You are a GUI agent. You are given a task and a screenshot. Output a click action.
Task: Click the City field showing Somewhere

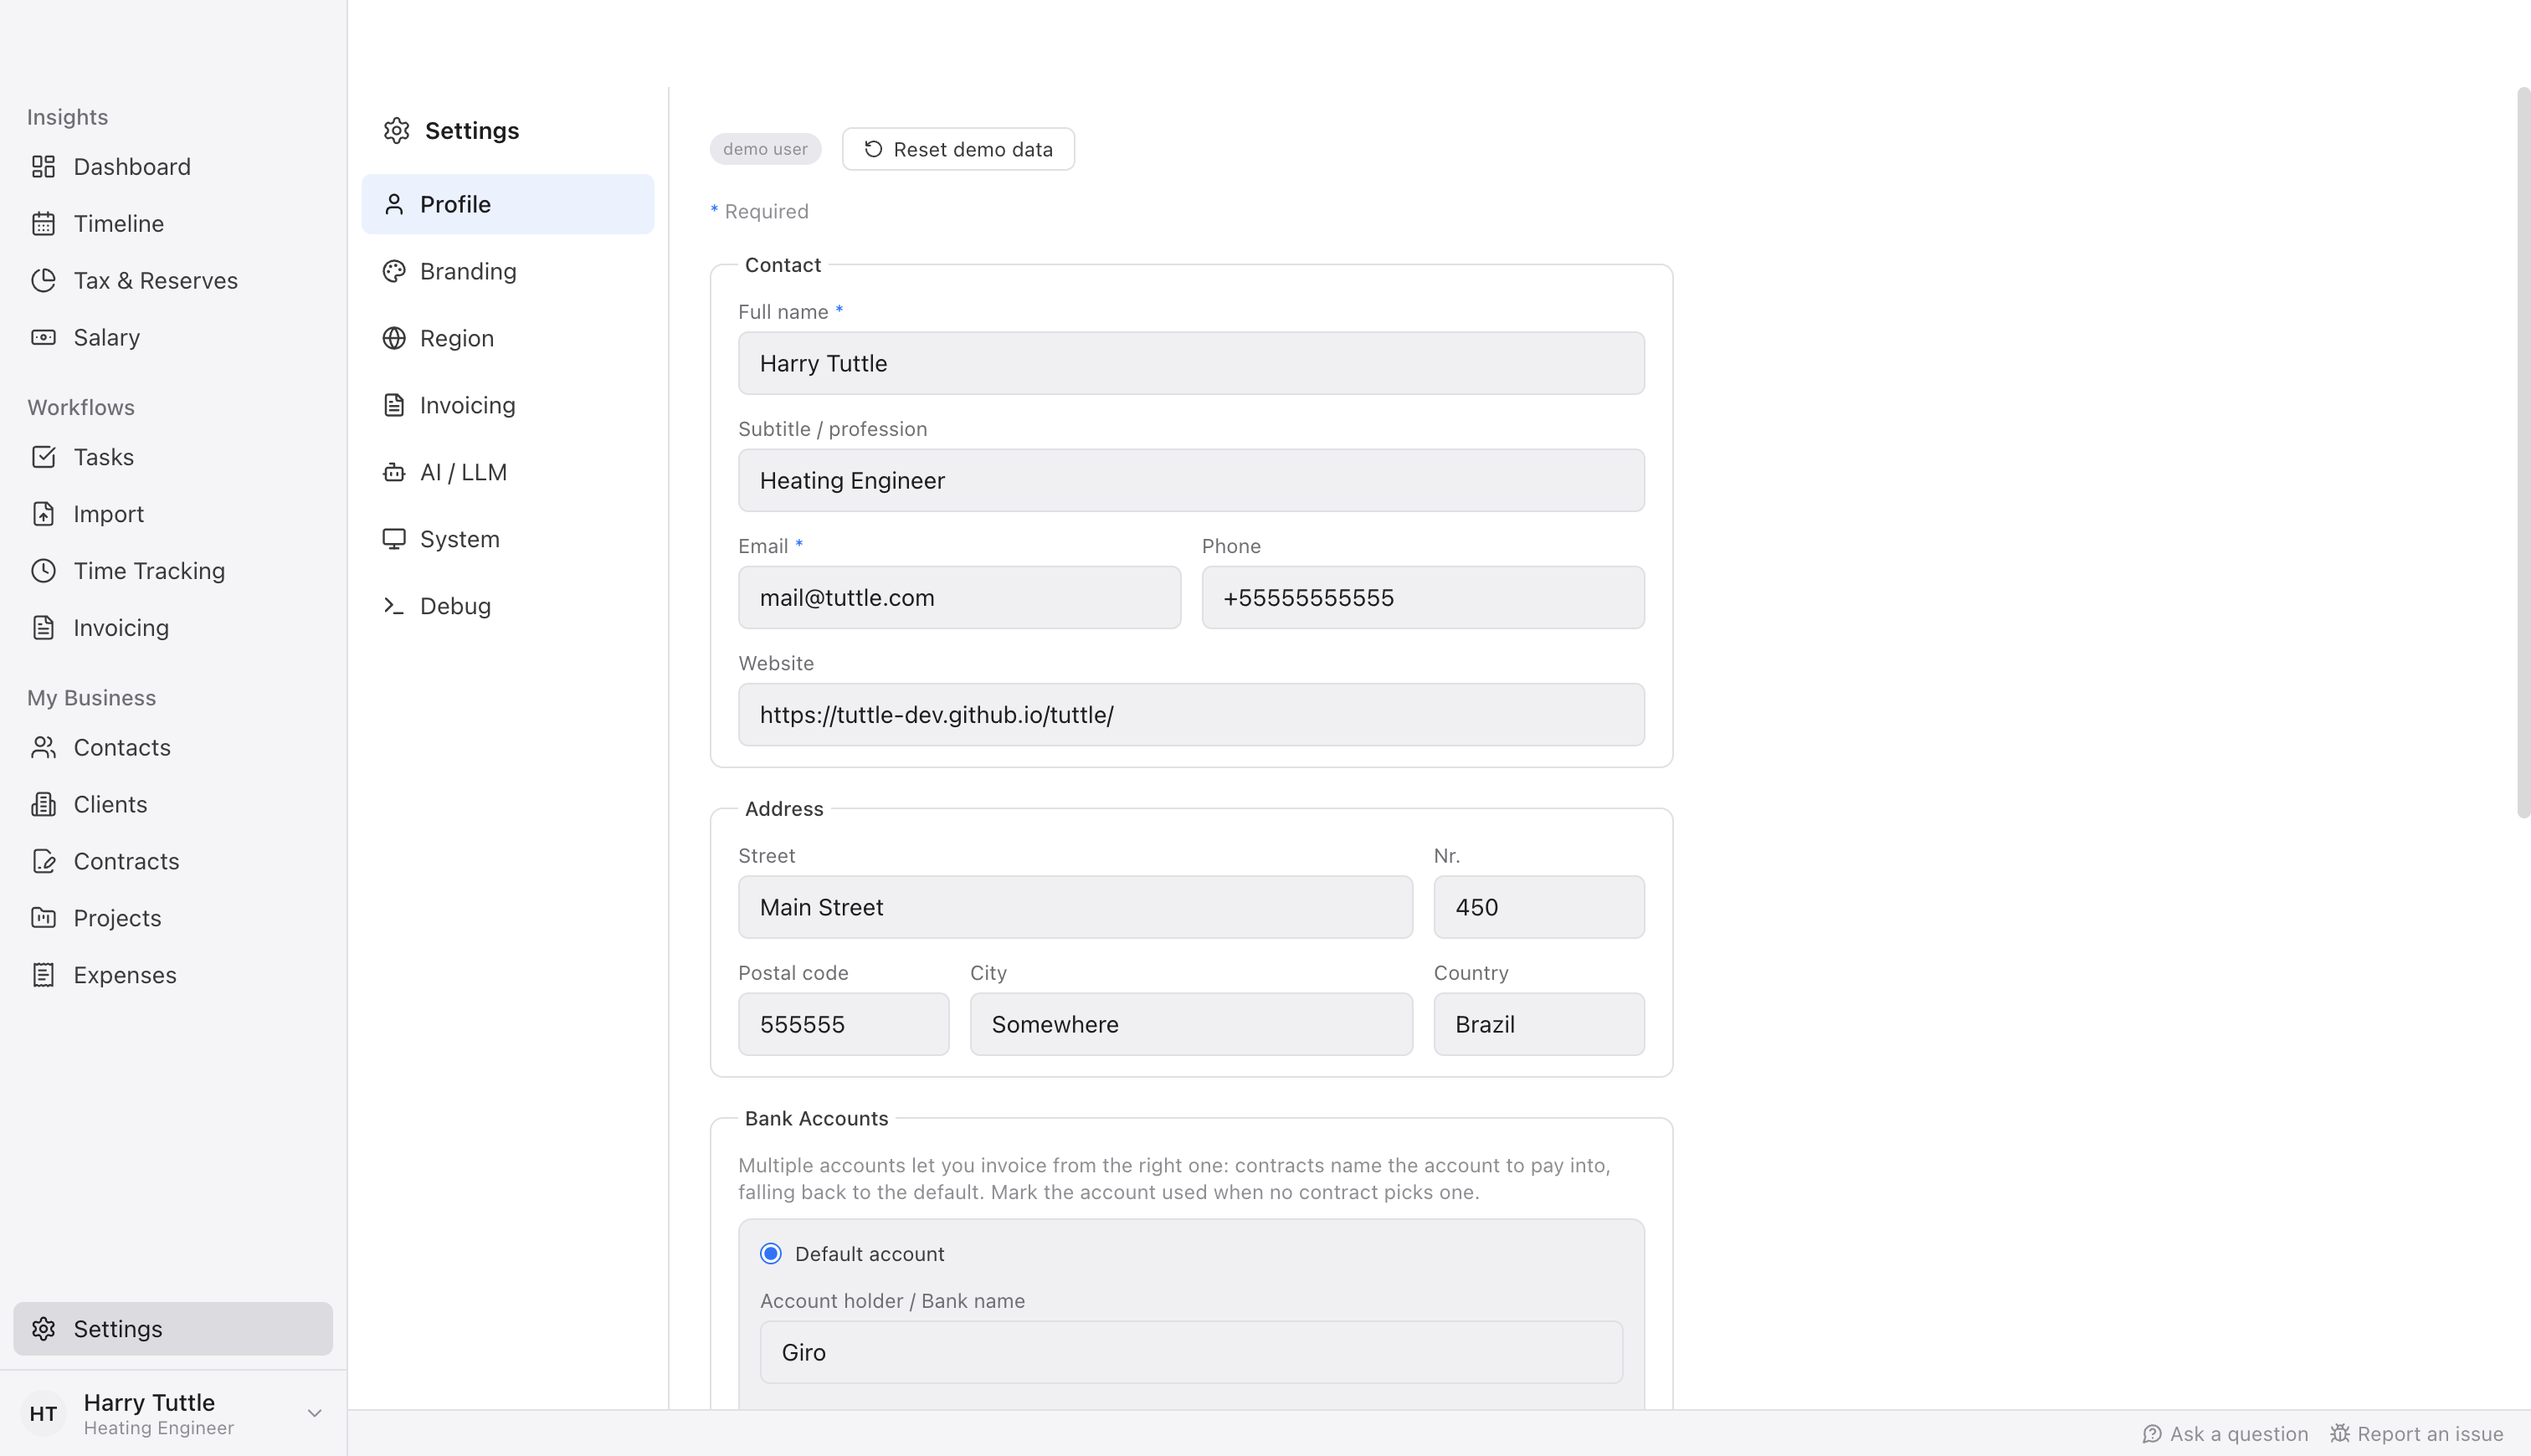click(1191, 1024)
